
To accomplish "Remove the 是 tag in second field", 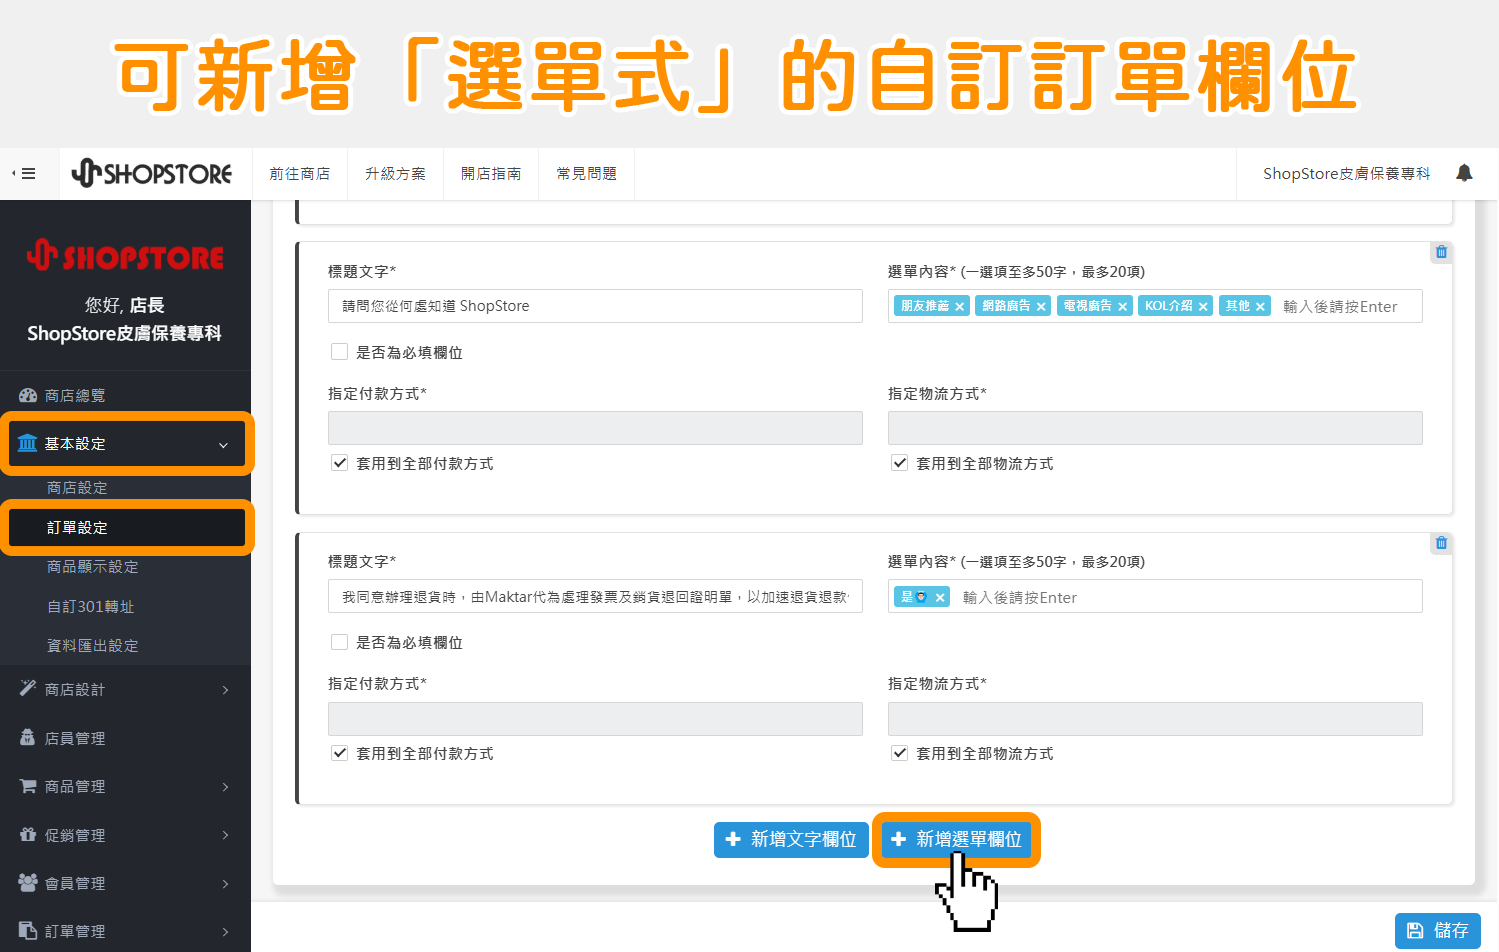I will point(940,598).
